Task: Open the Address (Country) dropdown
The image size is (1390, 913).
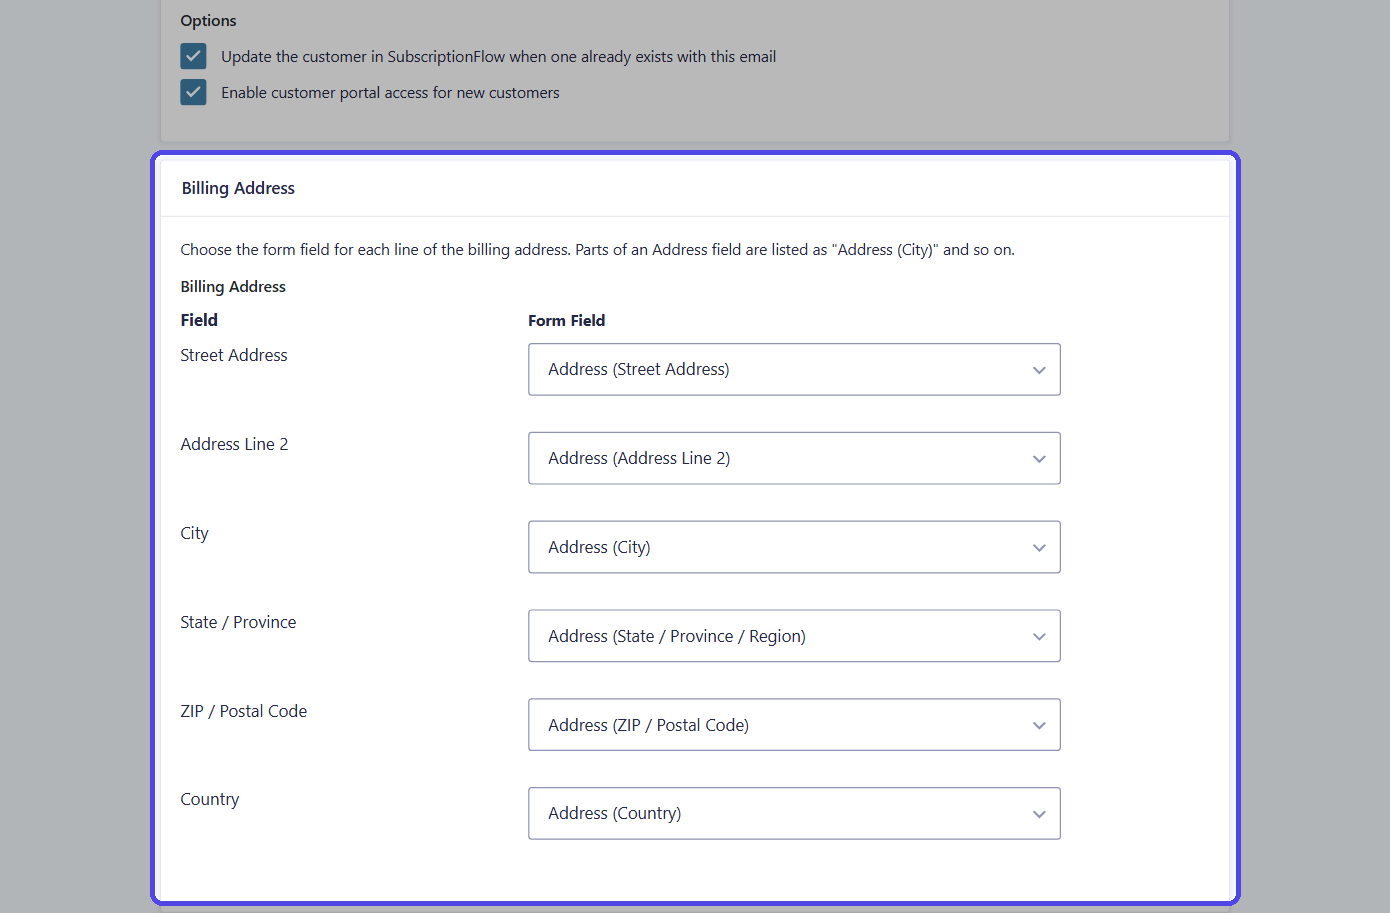Action: (x=794, y=813)
